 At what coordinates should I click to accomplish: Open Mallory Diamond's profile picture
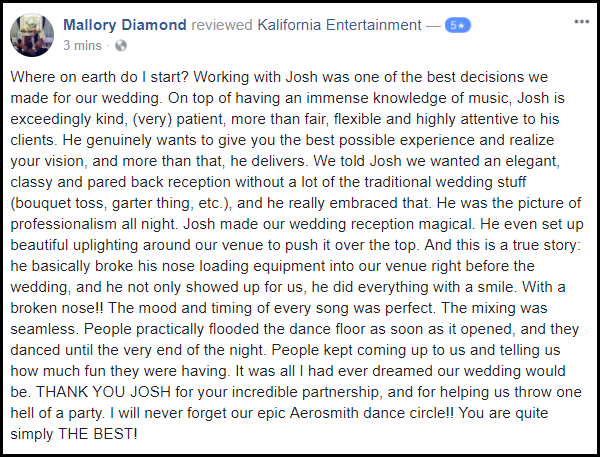[x=32, y=35]
